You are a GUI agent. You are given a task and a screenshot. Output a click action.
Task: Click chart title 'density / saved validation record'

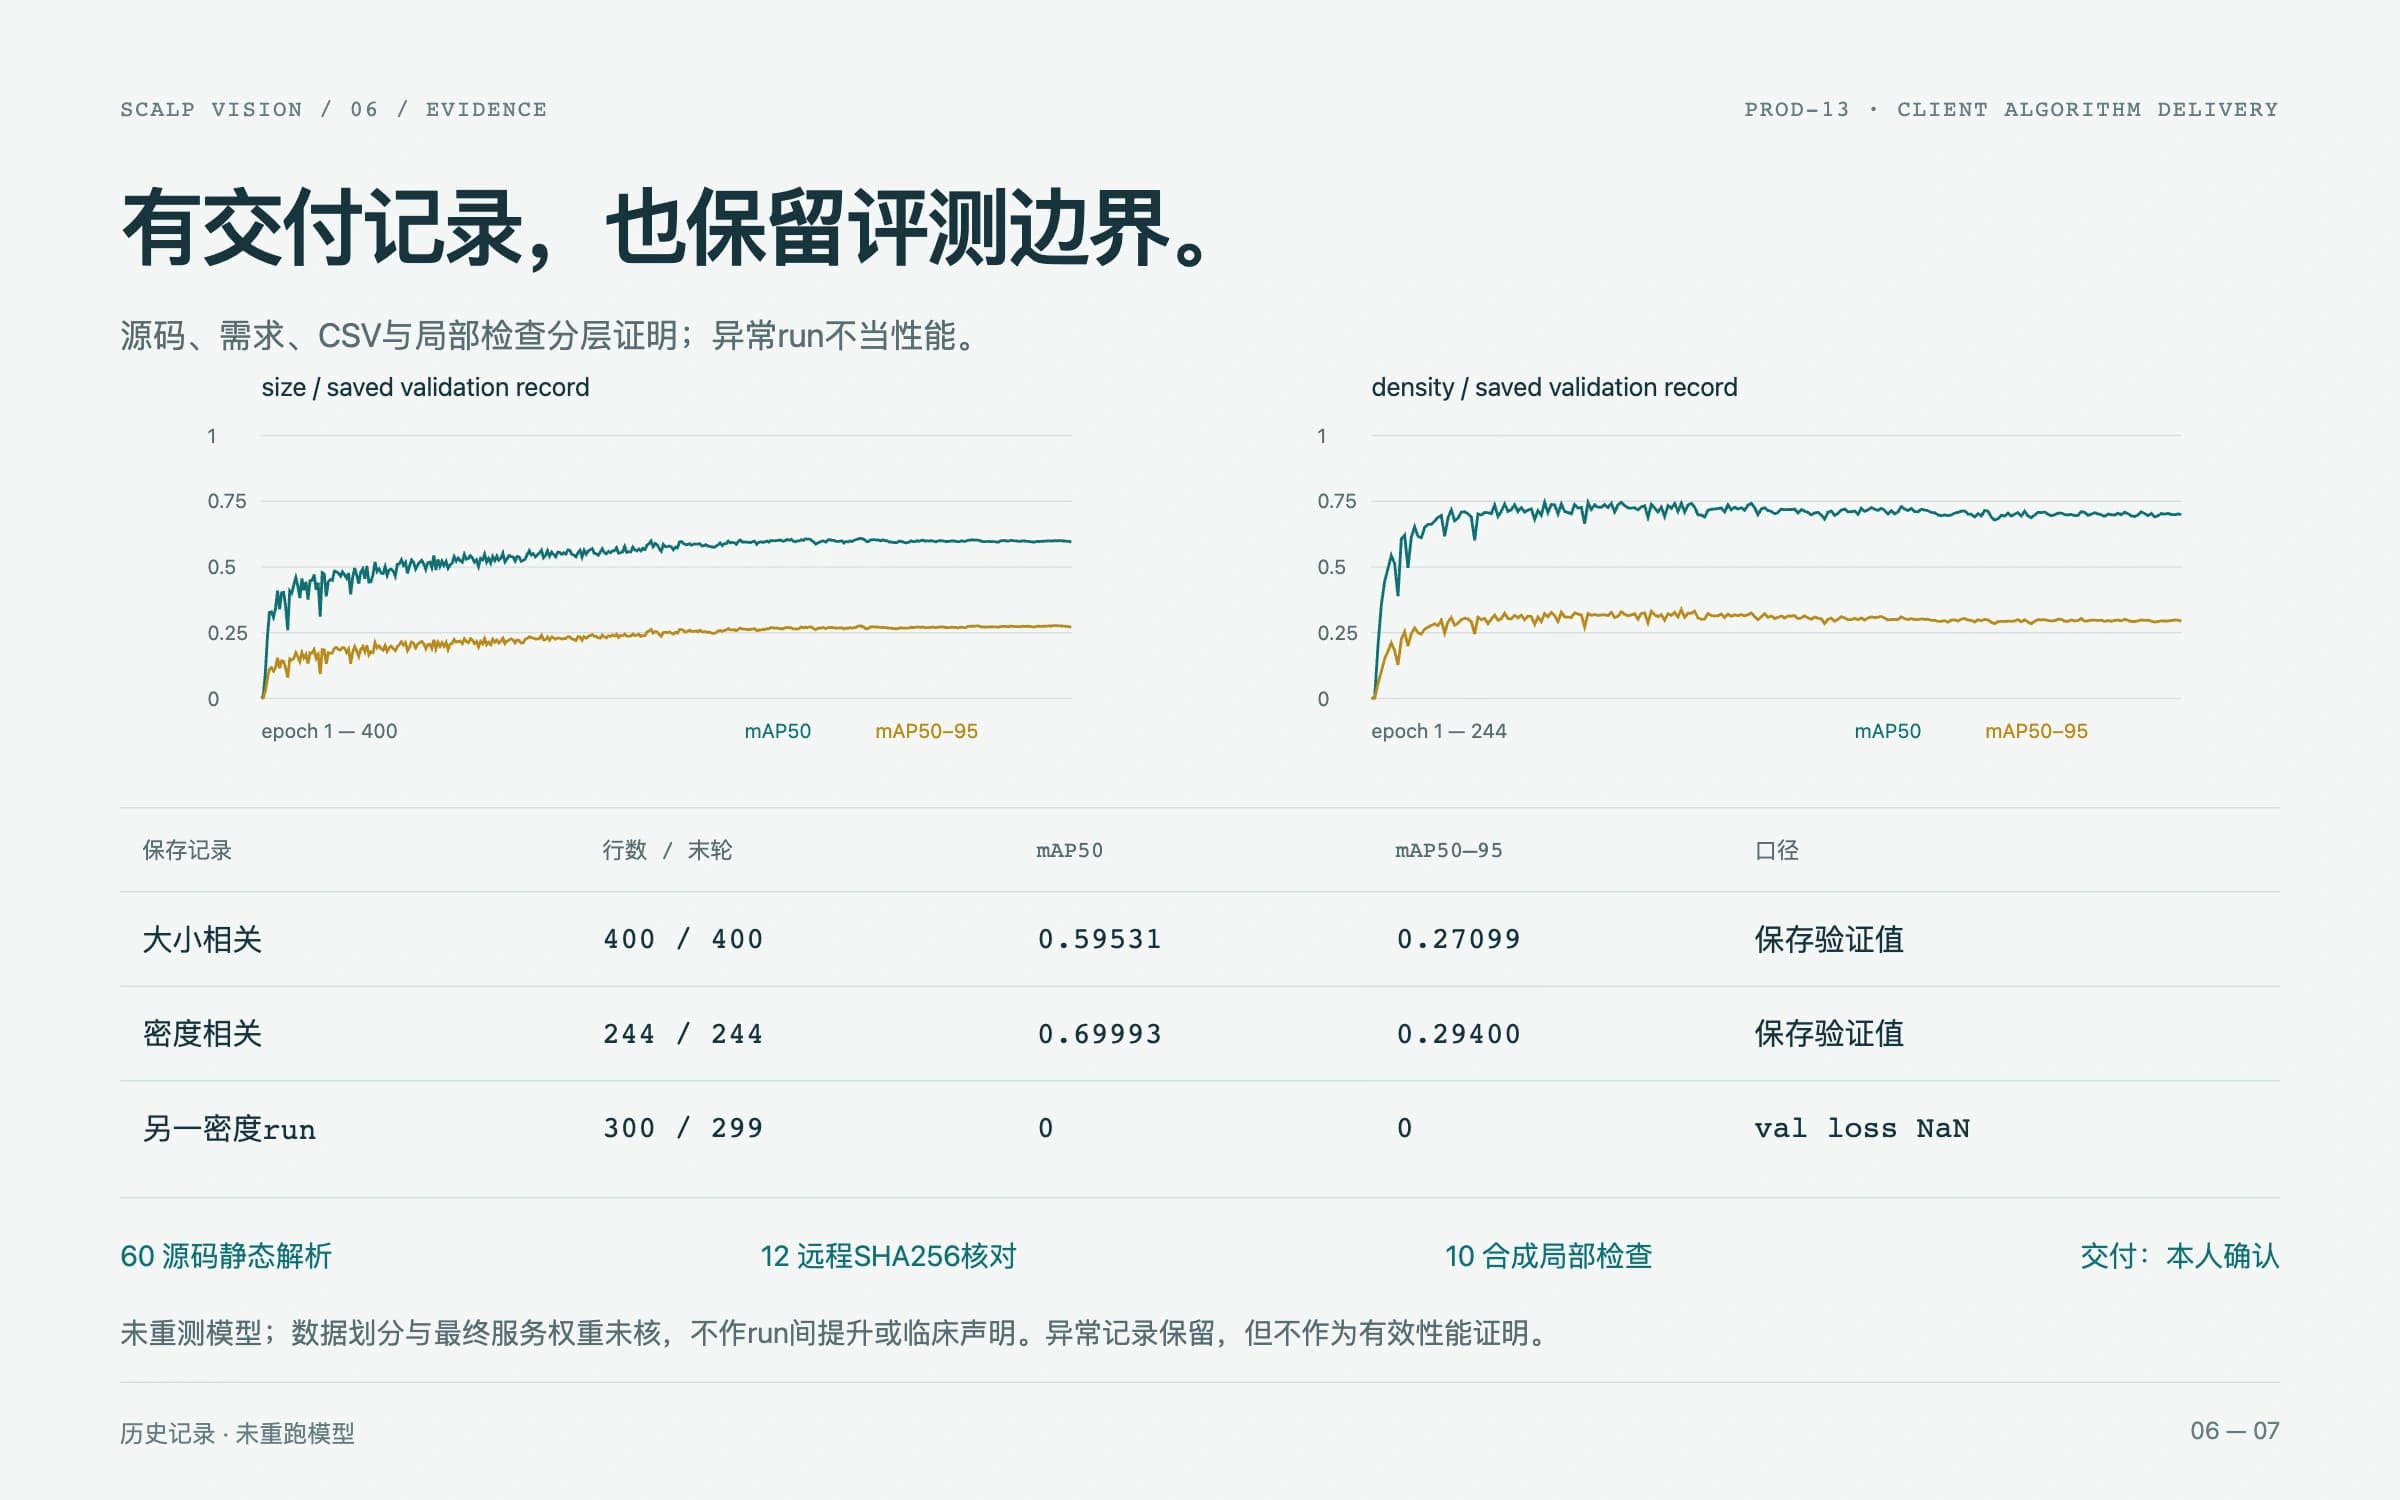1554,387
